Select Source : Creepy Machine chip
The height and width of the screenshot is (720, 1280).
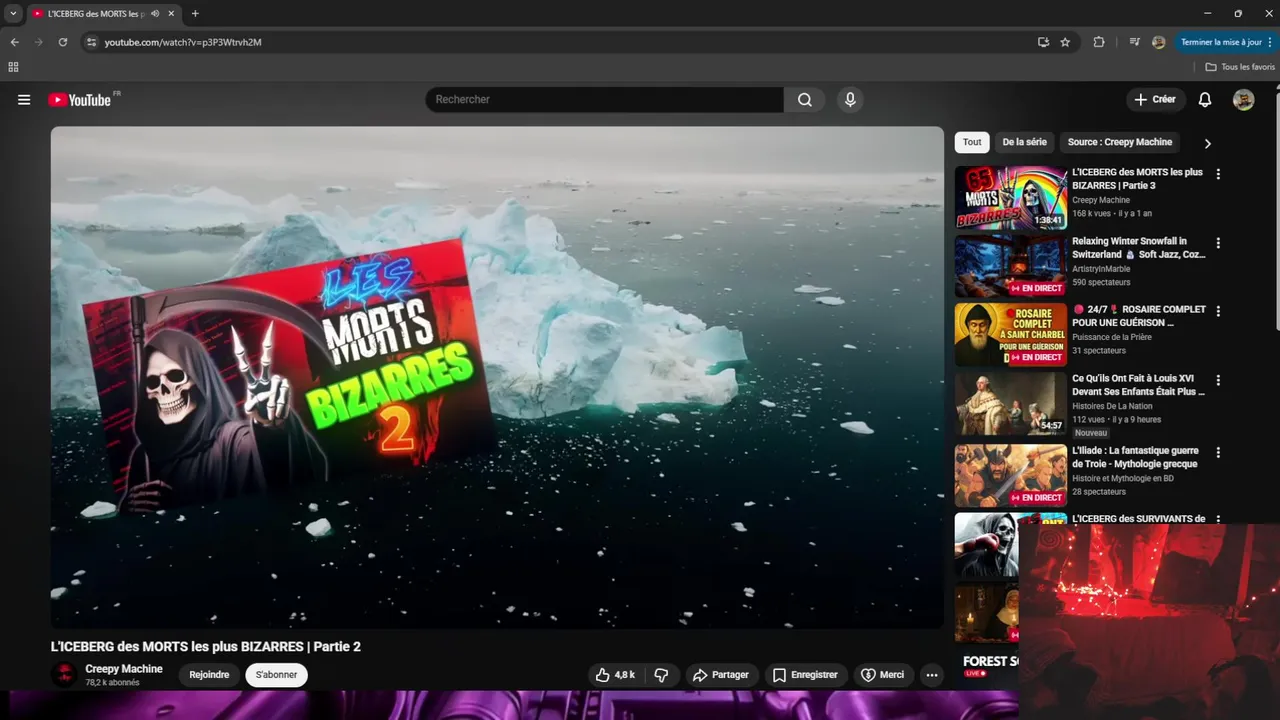click(1119, 142)
